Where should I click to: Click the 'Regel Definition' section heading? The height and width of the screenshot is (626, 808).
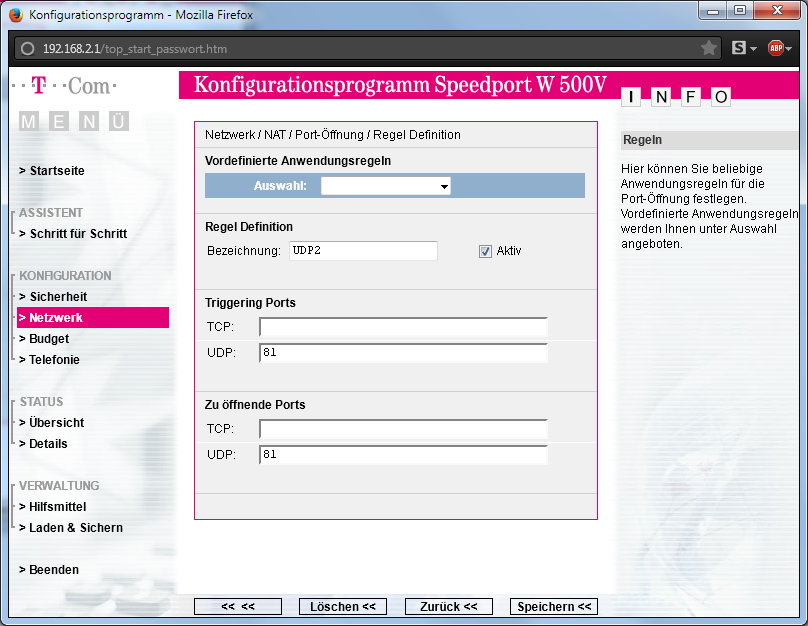coord(249,227)
